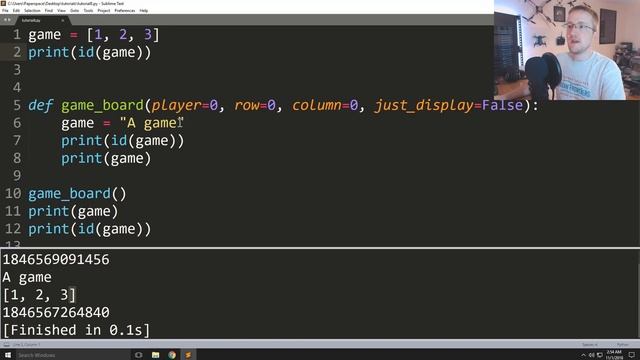Click the '[Finished in 0.1s]' output line
The width and height of the screenshot is (640, 360).
pos(76,330)
